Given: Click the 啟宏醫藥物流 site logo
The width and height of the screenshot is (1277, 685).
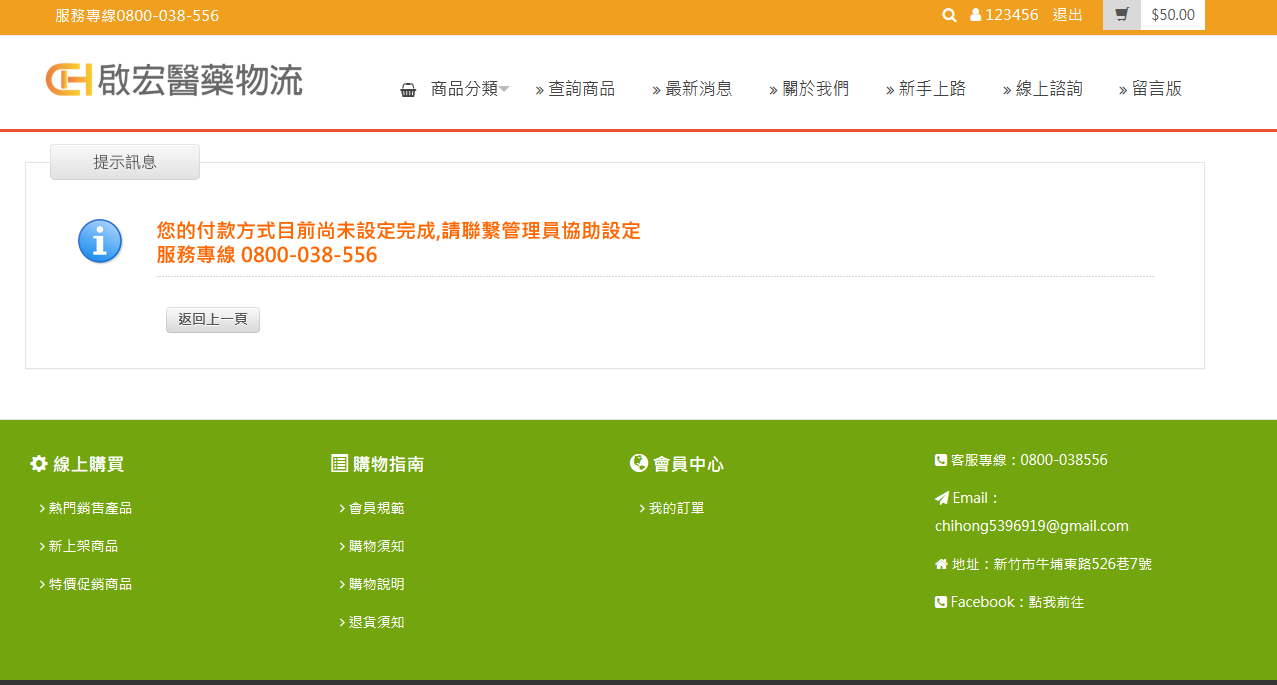Looking at the screenshot, I should coord(174,80).
